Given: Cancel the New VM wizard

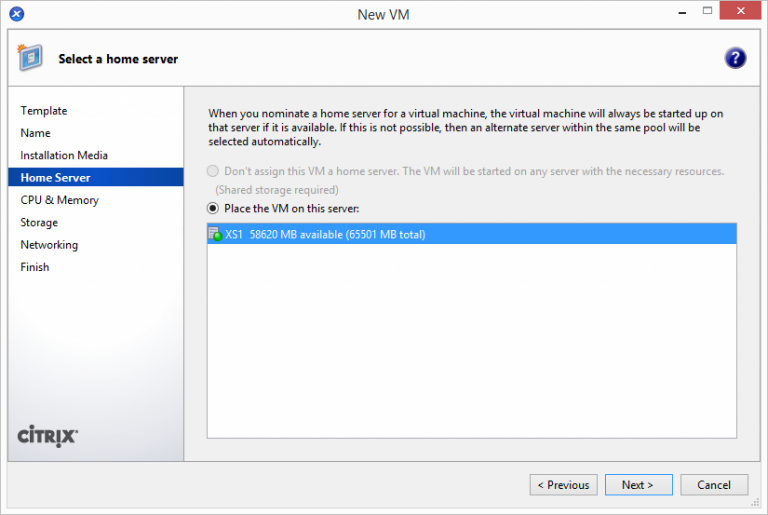Looking at the screenshot, I should (713, 485).
